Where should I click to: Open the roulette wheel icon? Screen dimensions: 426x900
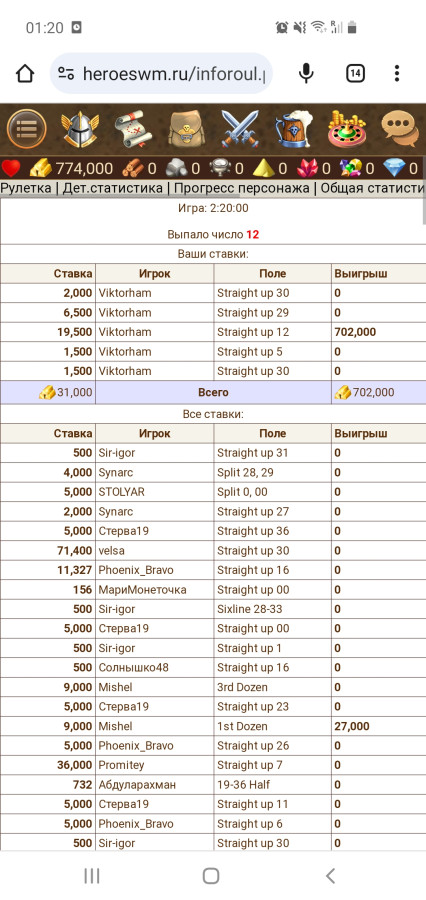[346, 129]
